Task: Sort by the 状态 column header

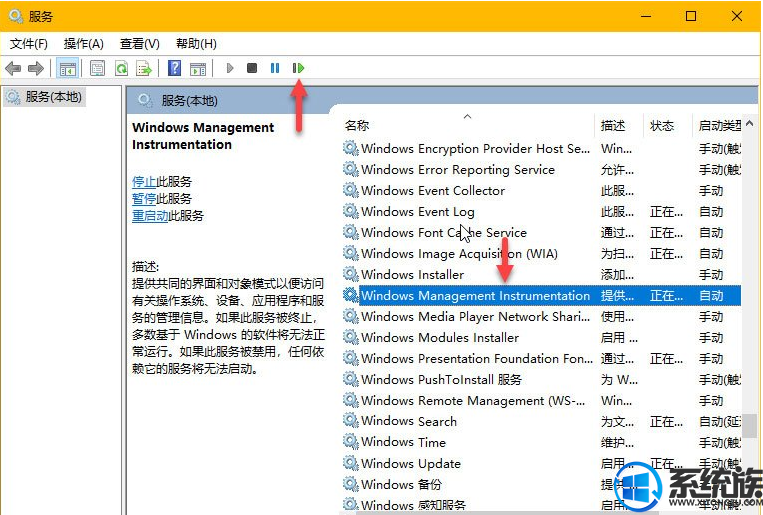Action: click(x=668, y=126)
